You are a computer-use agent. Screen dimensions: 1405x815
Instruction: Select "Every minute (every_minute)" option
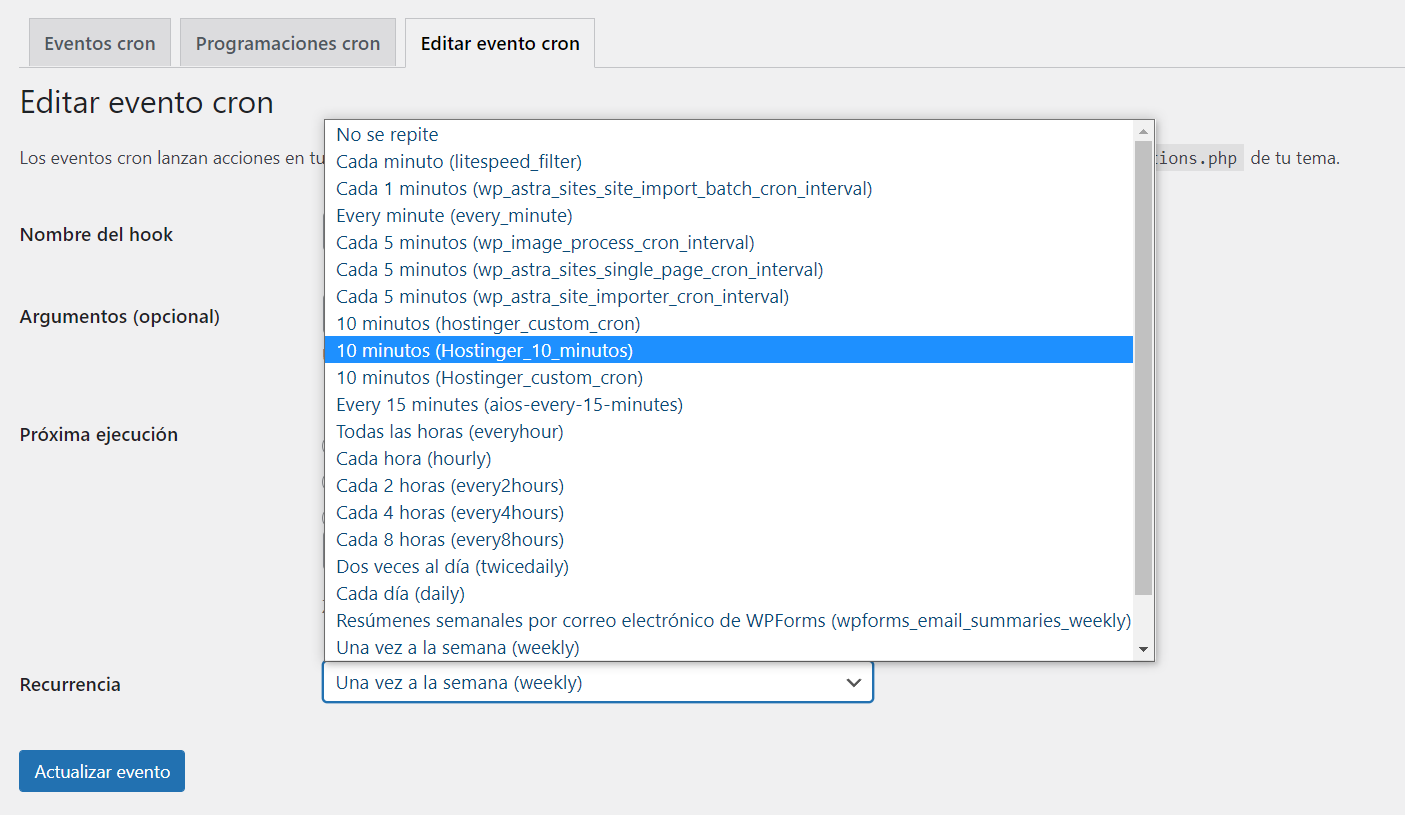pos(455,215)
